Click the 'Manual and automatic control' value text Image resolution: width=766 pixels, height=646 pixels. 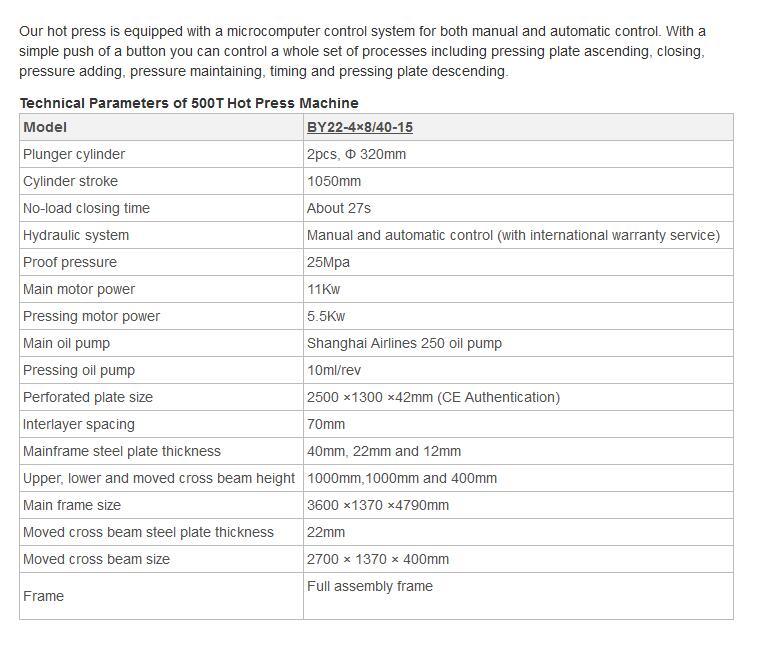pos(513,235)
